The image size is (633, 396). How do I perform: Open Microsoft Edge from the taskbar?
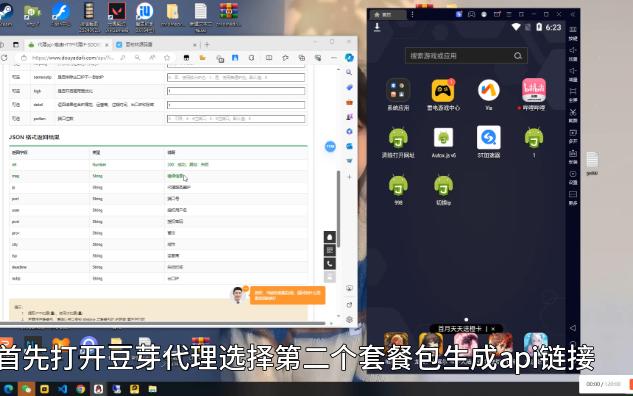[9, 389]
